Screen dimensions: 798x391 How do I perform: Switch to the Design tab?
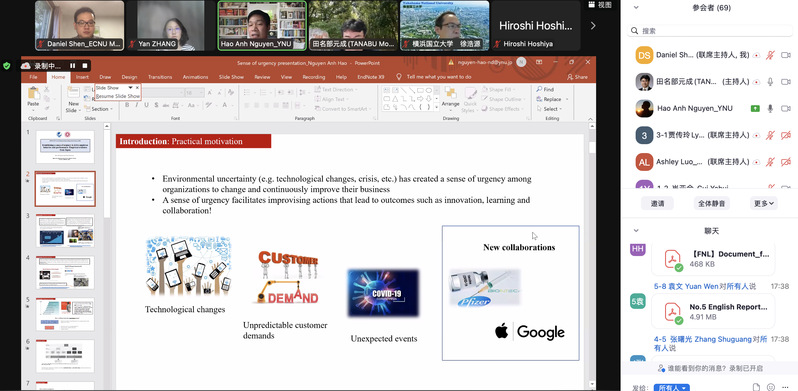(x=129, y=77)
